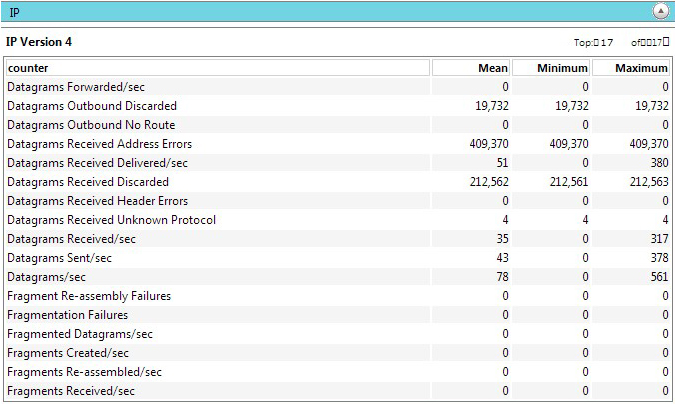
Task: Select the Datagrams Forwarded/sec row
Action: [x=338, y=87]
